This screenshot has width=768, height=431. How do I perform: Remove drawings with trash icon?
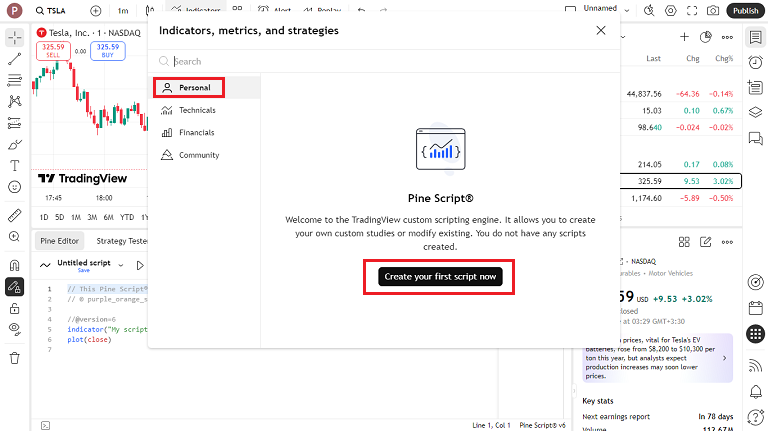pos(15,358)
